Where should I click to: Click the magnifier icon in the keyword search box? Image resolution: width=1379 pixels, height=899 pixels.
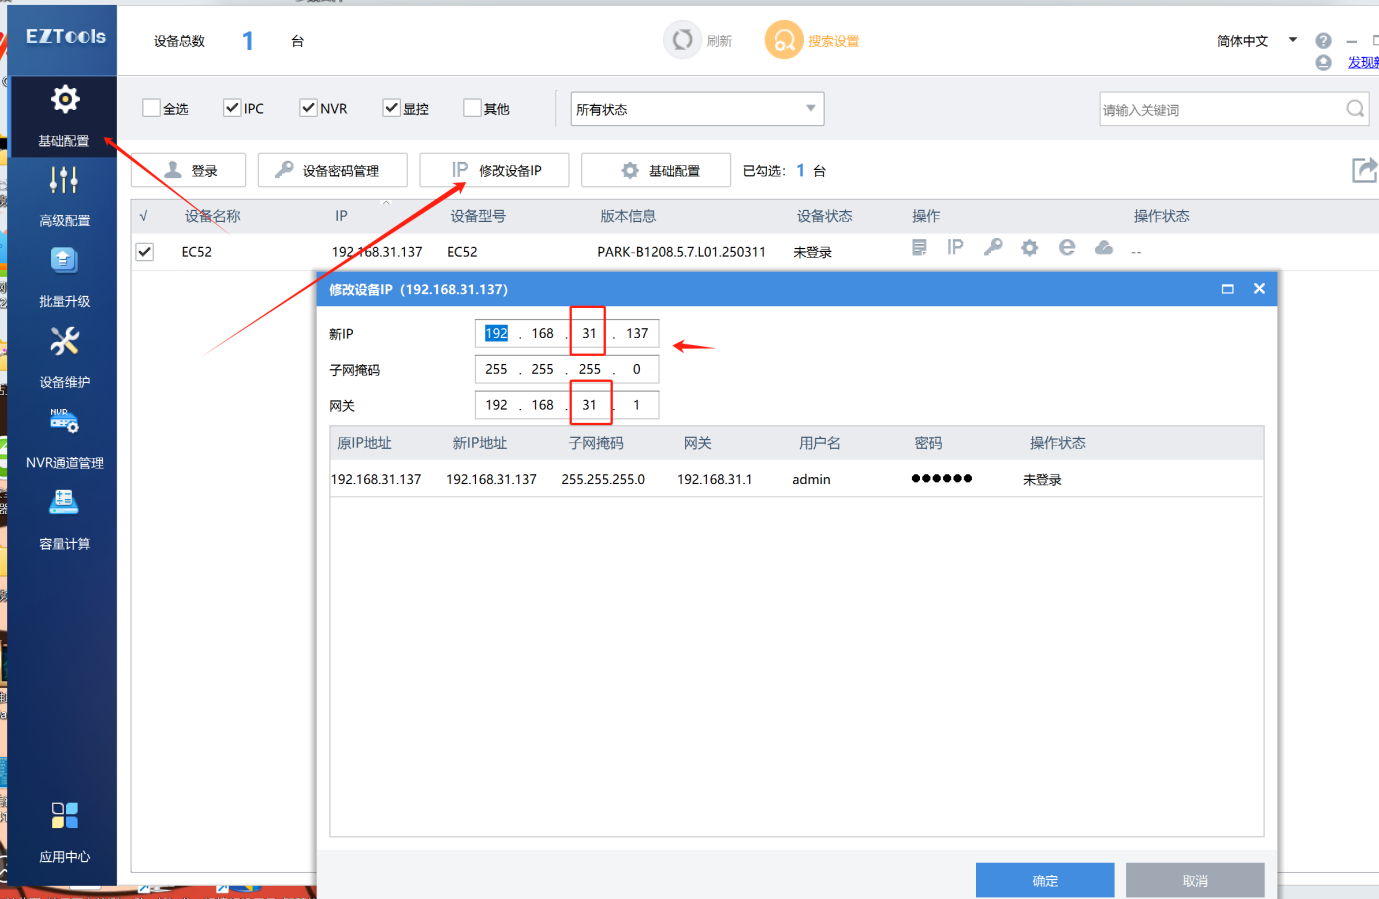(1355, 109)
